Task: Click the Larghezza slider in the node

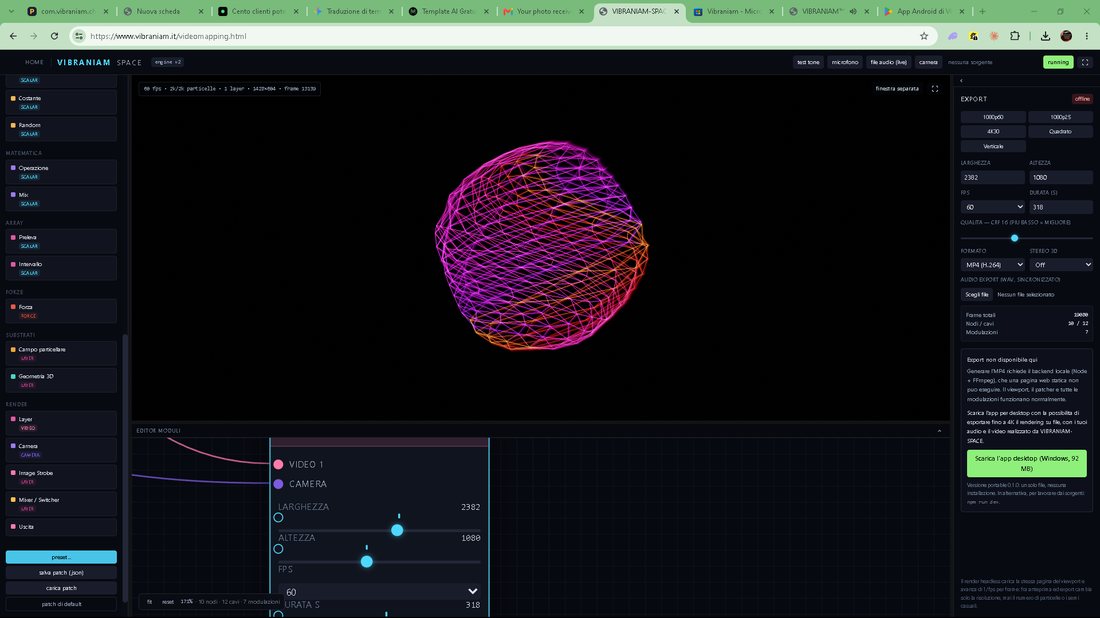Action: tap(380, 530)
